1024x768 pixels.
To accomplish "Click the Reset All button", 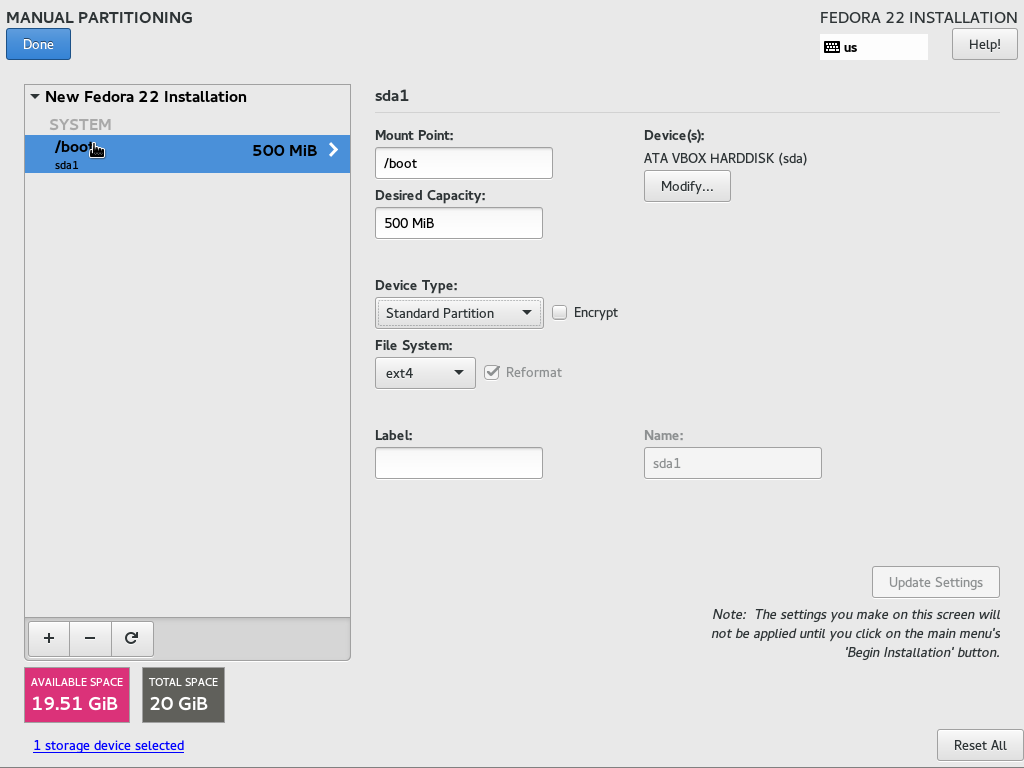I will point(980,745).
